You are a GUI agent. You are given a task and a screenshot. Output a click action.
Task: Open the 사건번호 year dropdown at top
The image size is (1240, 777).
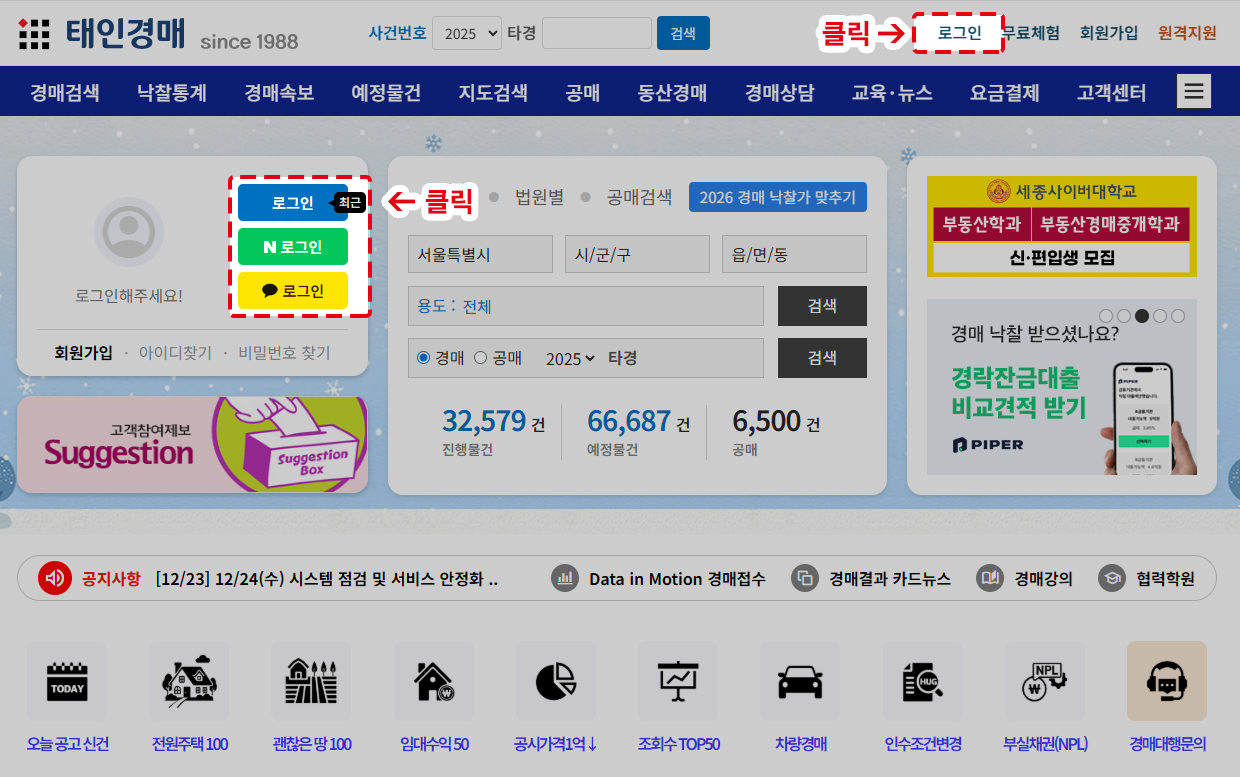(x=467, y=33)
